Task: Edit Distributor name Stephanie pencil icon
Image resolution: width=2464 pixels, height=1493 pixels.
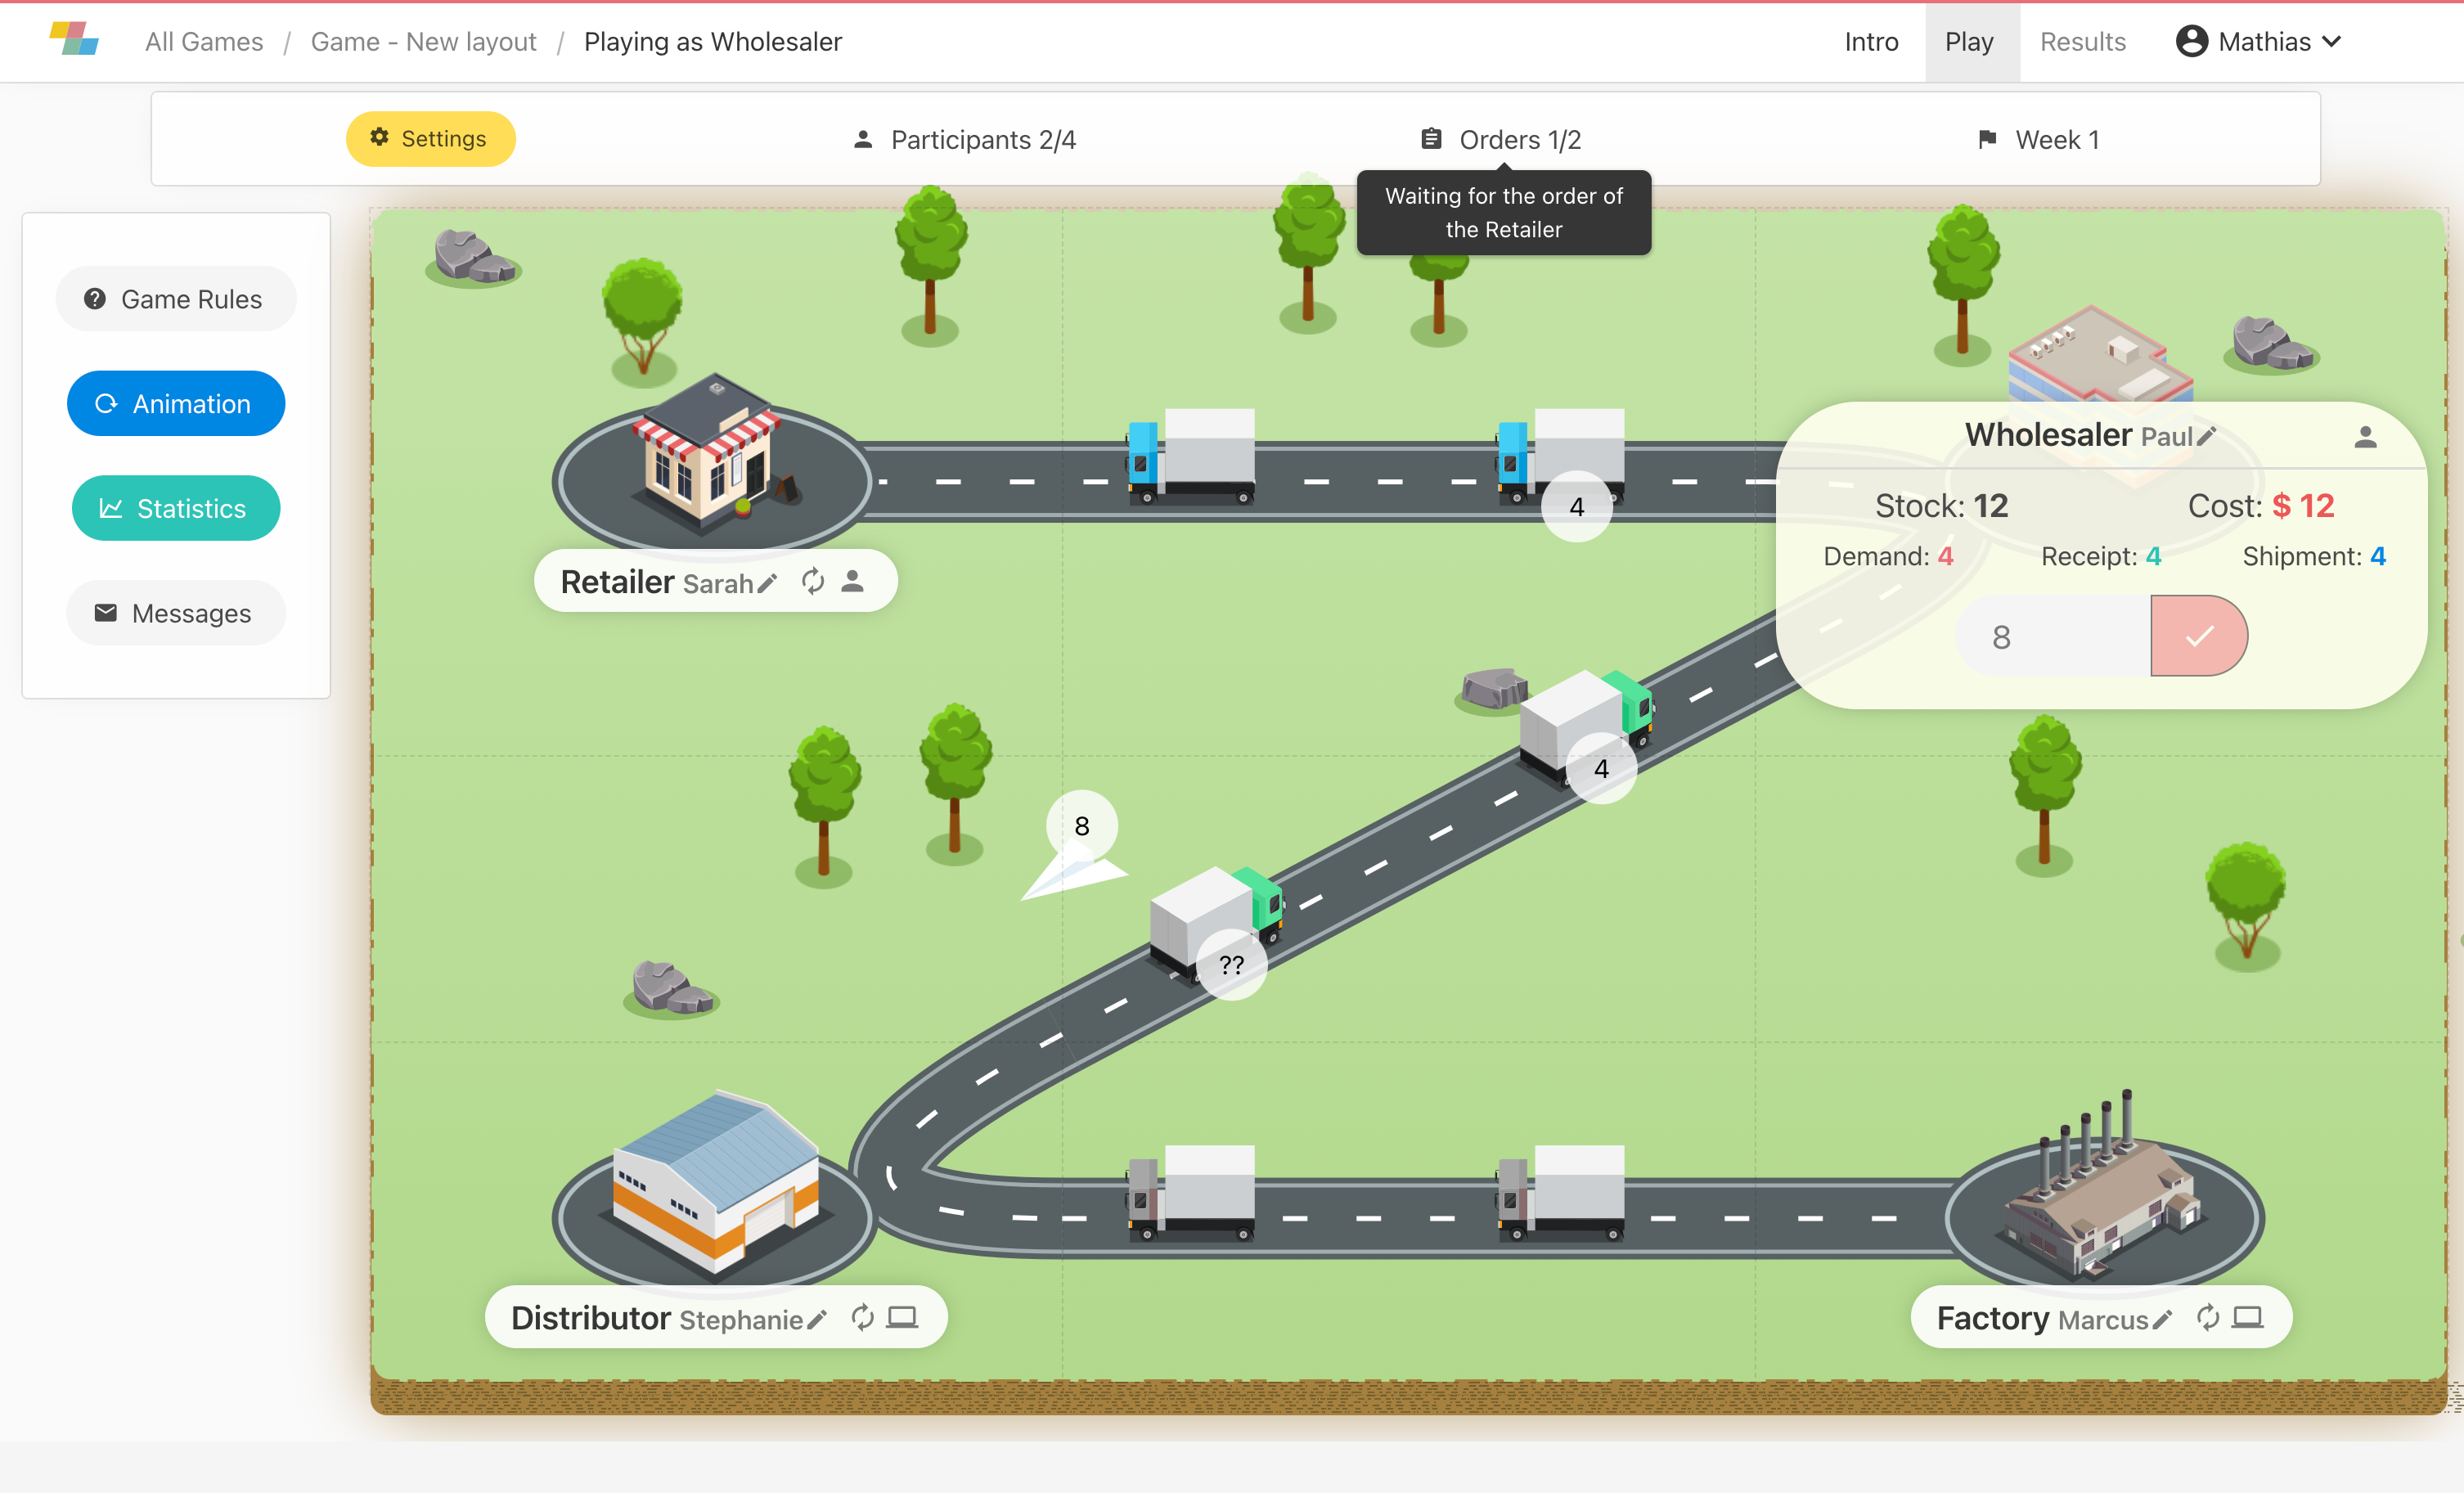Action: 817,1320
